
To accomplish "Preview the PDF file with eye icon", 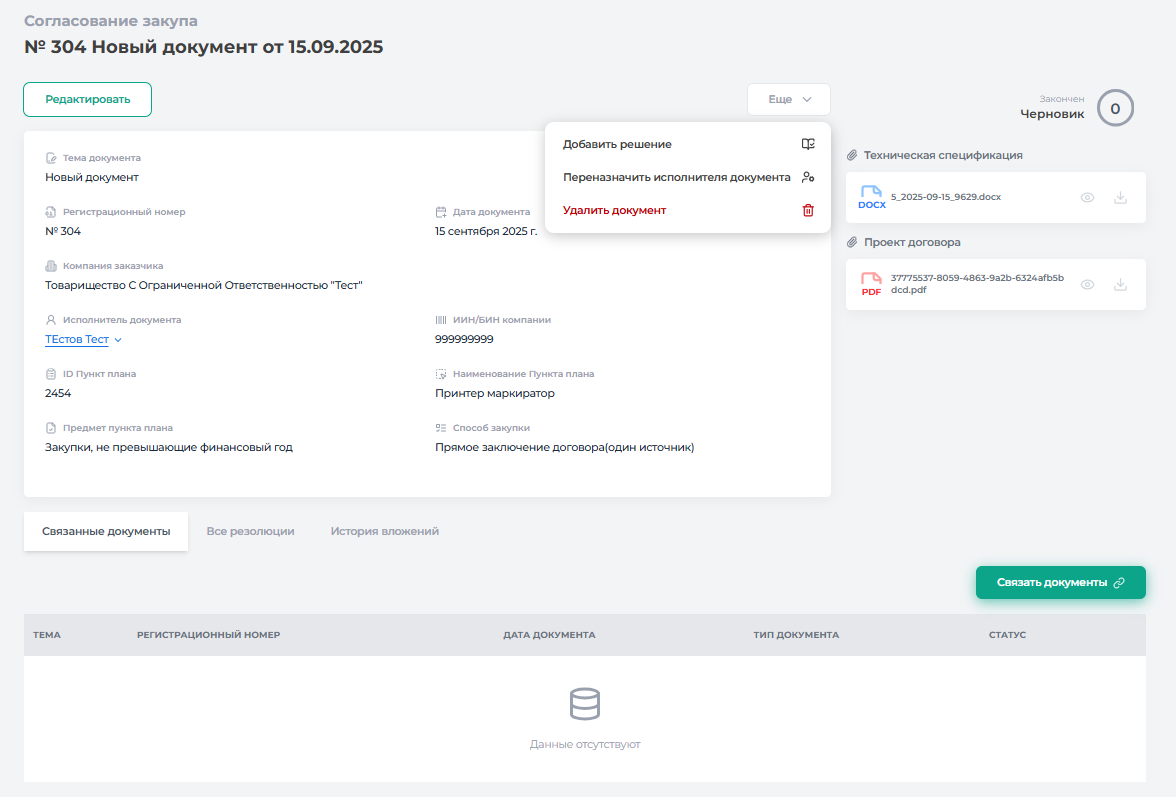I will pos(1087,285).
